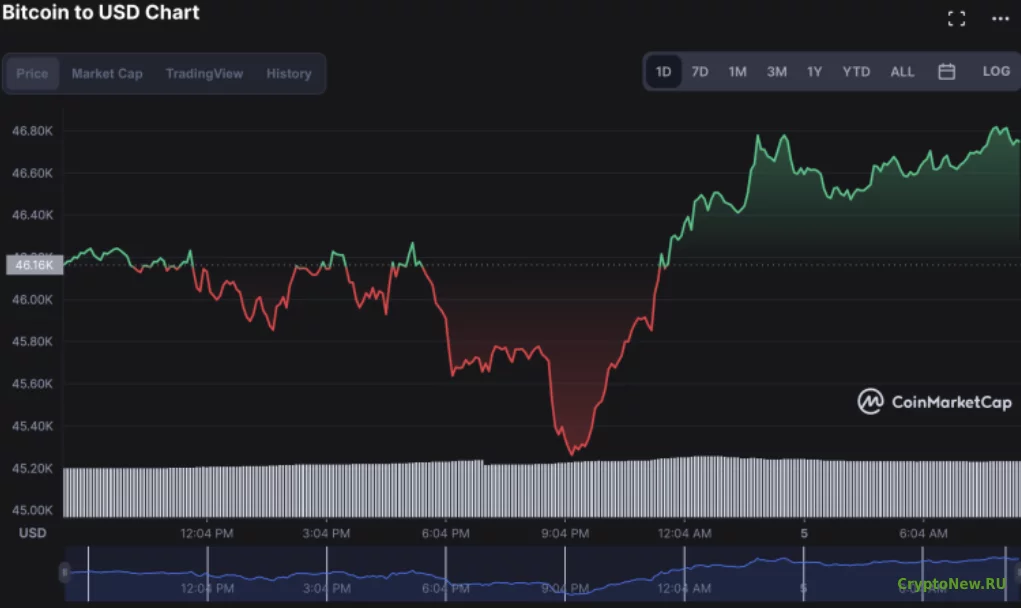This screenshot has width=1021, height=608.
Task: Switch to 3M time range
Action: click(776, 72)
